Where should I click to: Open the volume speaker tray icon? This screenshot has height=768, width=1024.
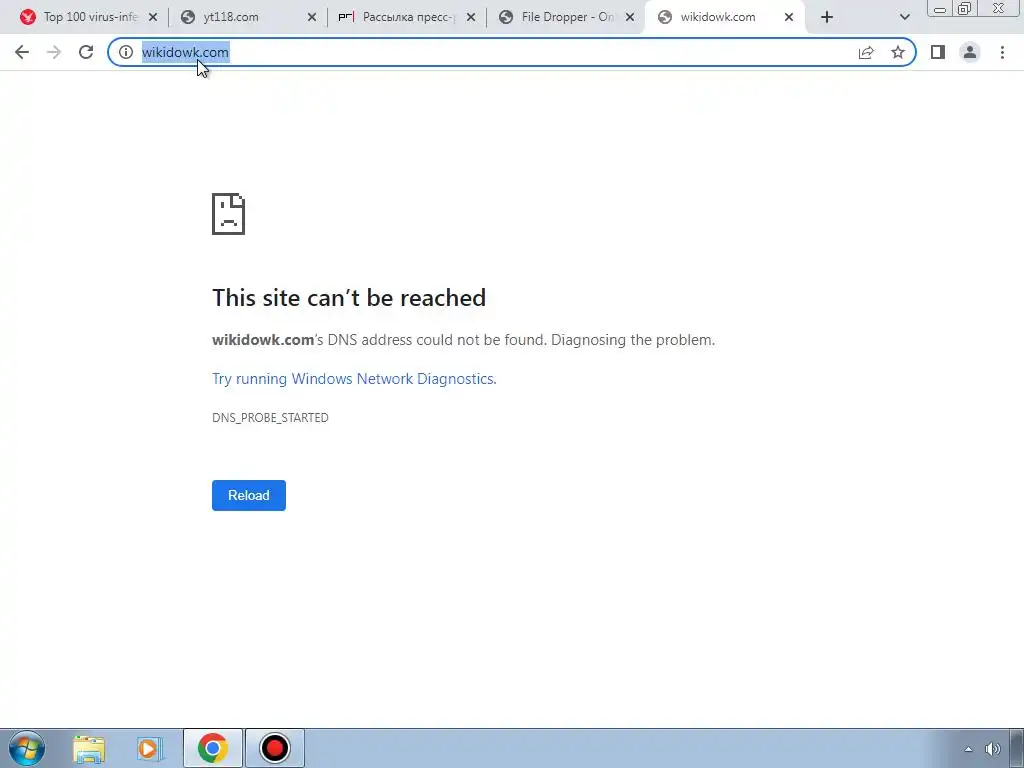(993, 749)
